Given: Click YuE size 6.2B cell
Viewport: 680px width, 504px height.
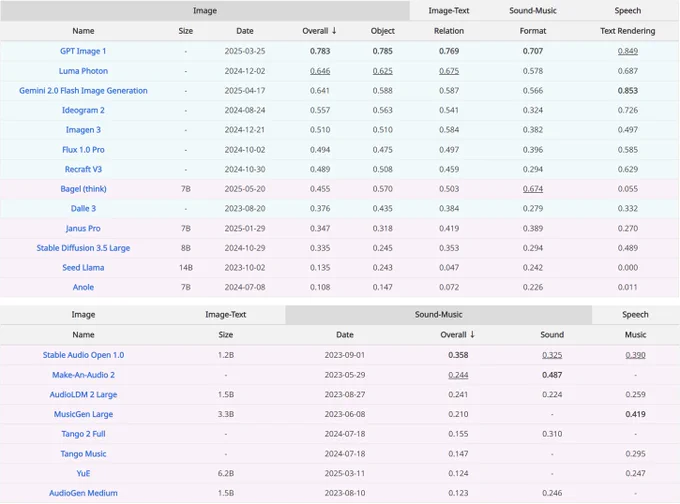Looking at the screenshot, I should pyautogui.click(x=226, y=474).
